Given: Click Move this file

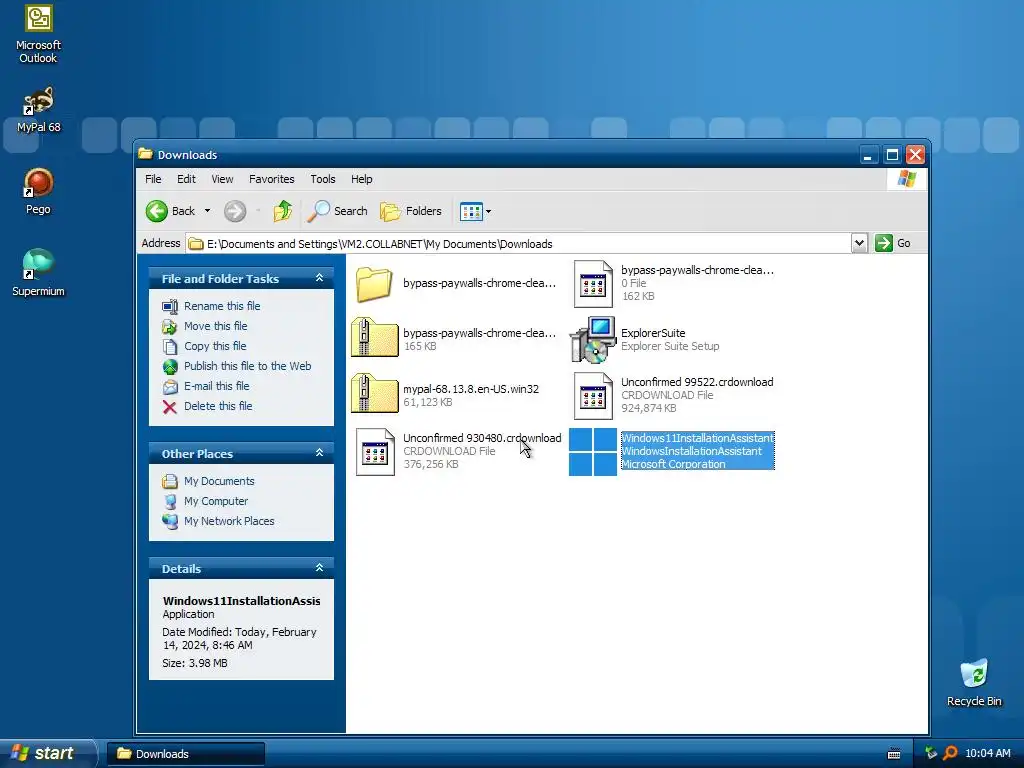Looking at the screenshot, I should coord(216,326).
